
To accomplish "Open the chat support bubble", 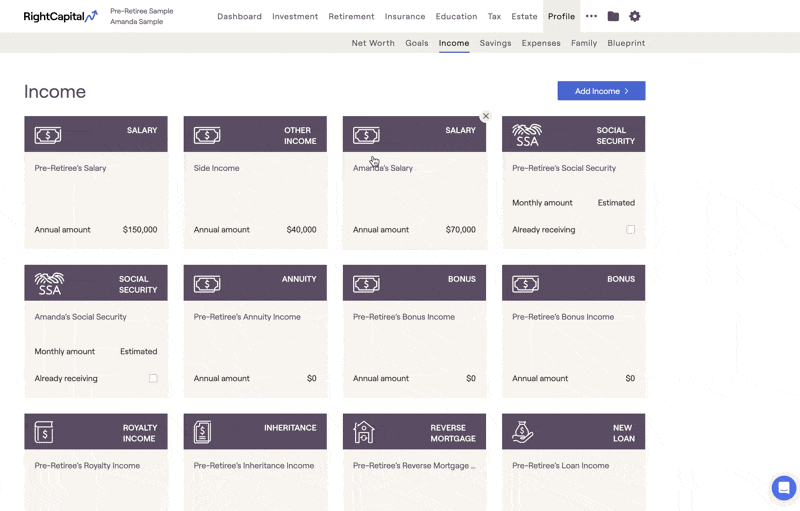I will click(x=784, y=488).
